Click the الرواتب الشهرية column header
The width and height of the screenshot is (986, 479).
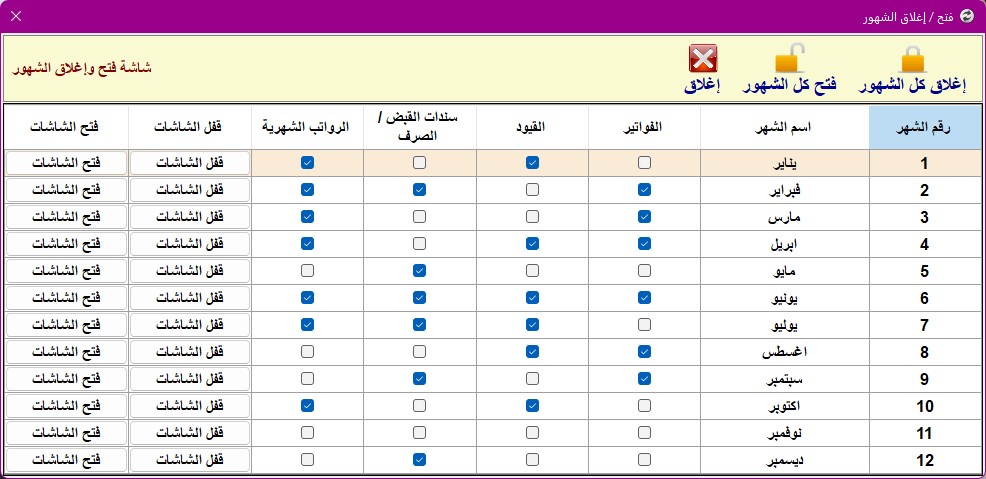pyautogui.click(x=307, y=128)
